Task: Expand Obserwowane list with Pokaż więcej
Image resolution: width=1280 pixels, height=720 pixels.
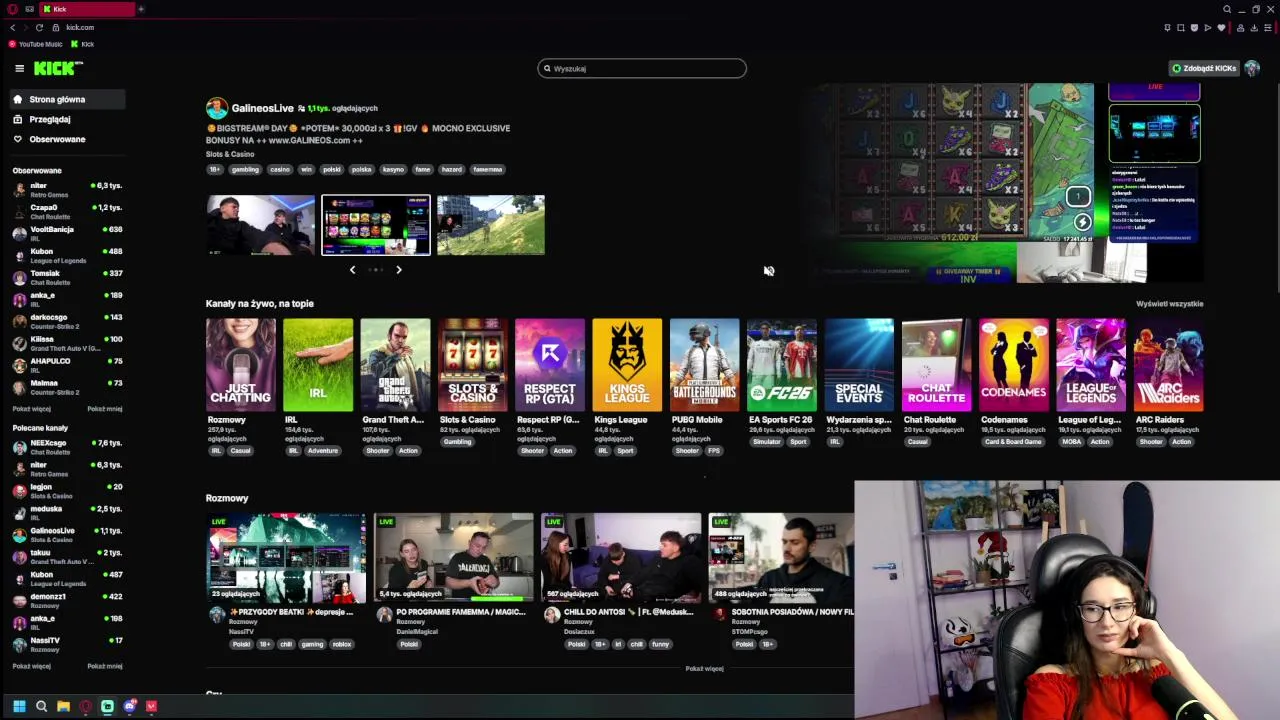Action: pos(31,409)
